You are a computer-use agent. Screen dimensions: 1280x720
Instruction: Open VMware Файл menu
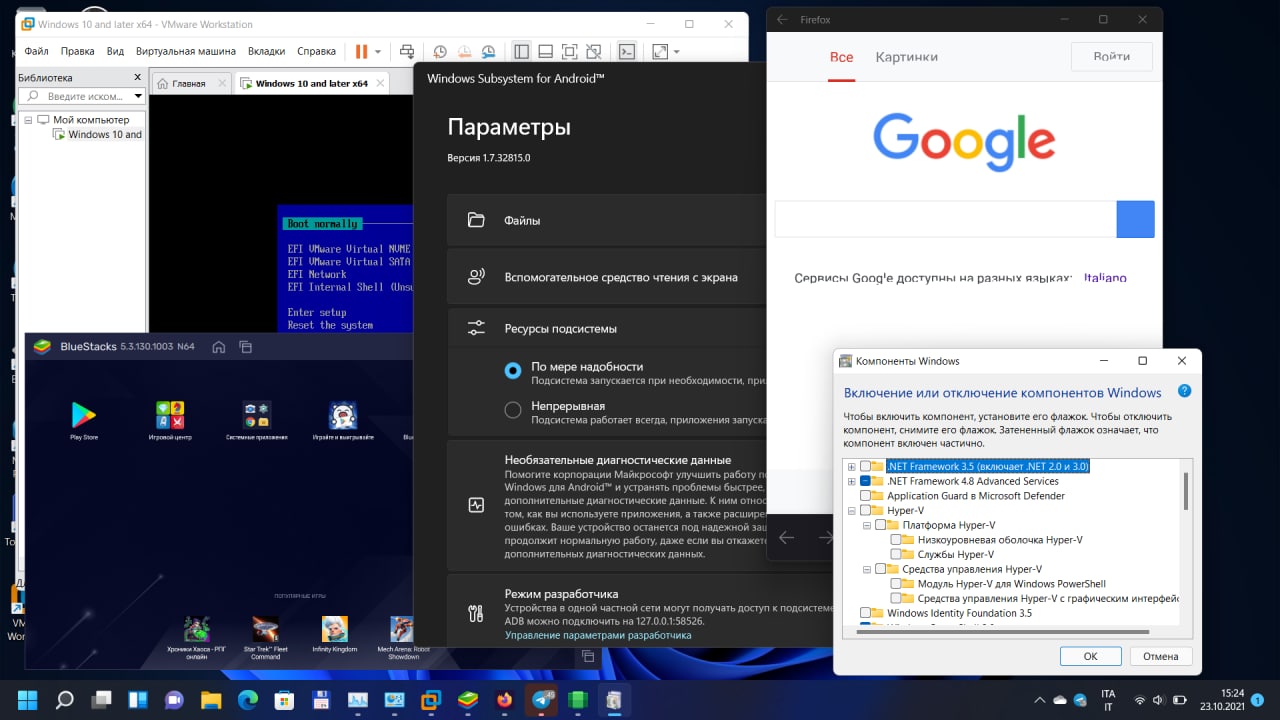tap(36, 51)
